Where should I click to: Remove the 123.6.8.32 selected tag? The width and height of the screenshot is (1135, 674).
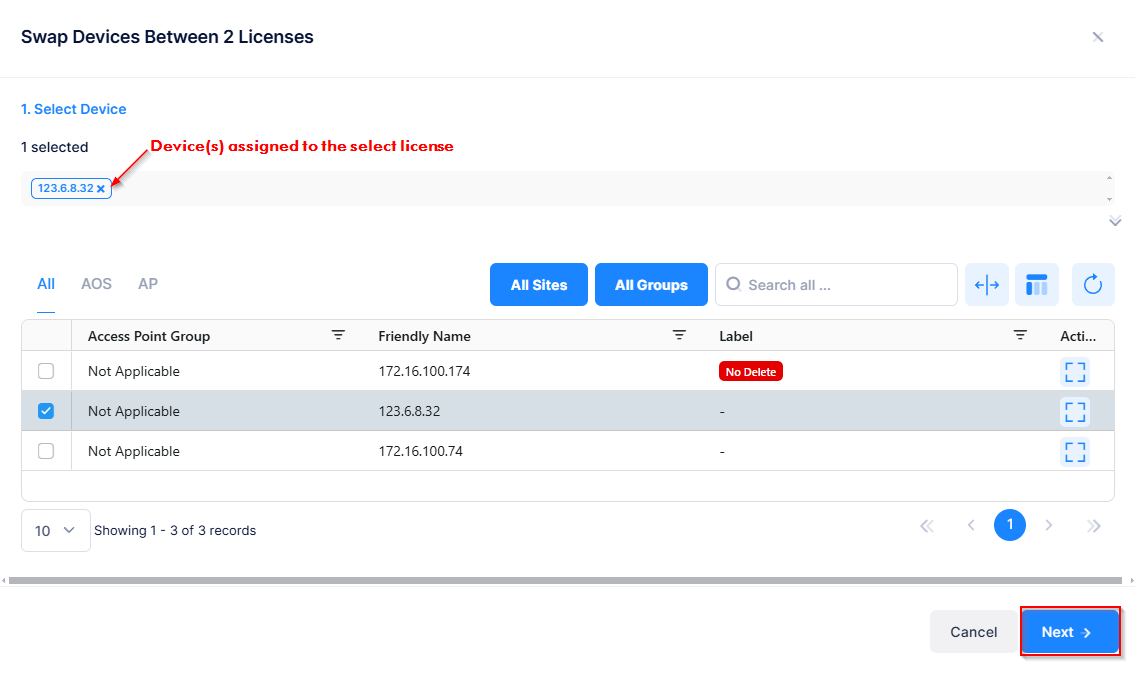[101, 189]
